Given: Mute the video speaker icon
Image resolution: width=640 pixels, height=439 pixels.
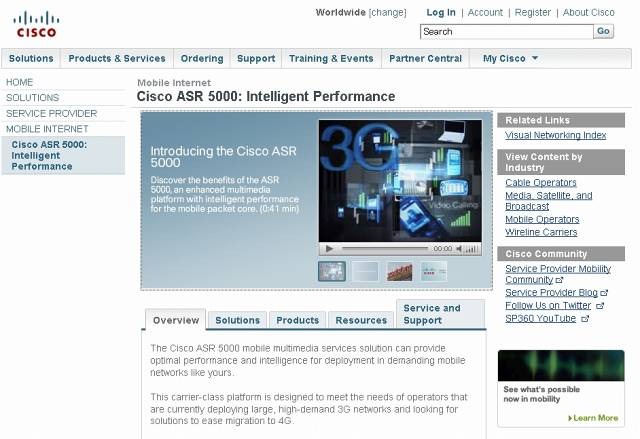Looking at the screenshot, I should pos(459,248).
